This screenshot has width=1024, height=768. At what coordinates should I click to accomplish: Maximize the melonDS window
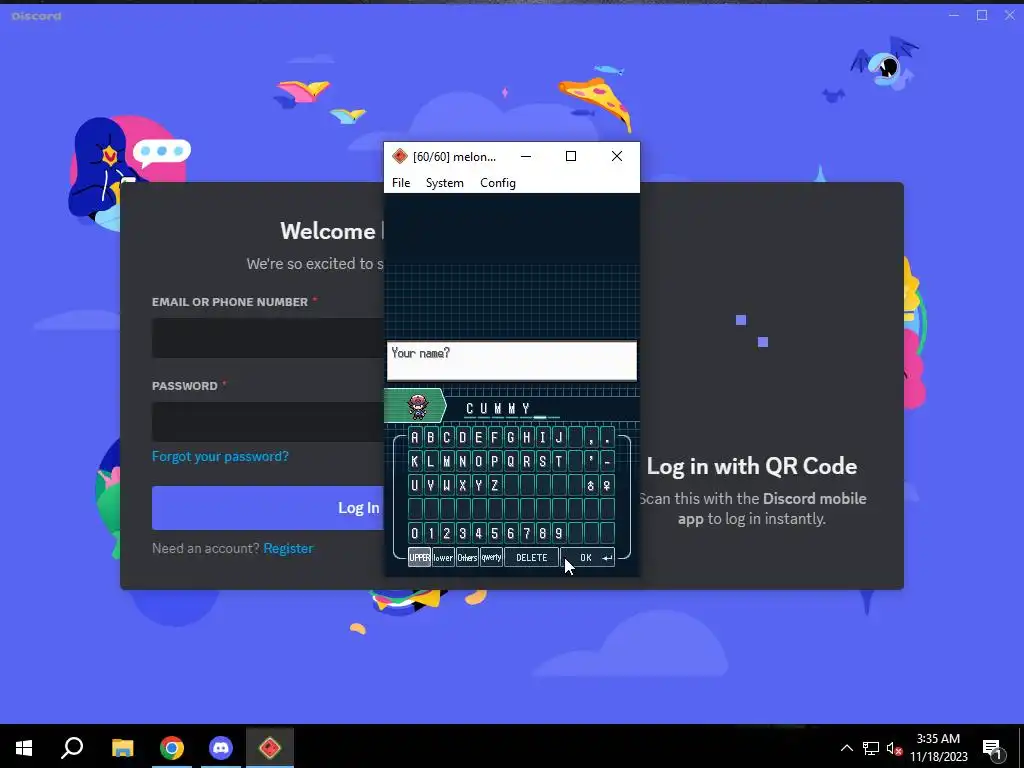pos(571,156)
